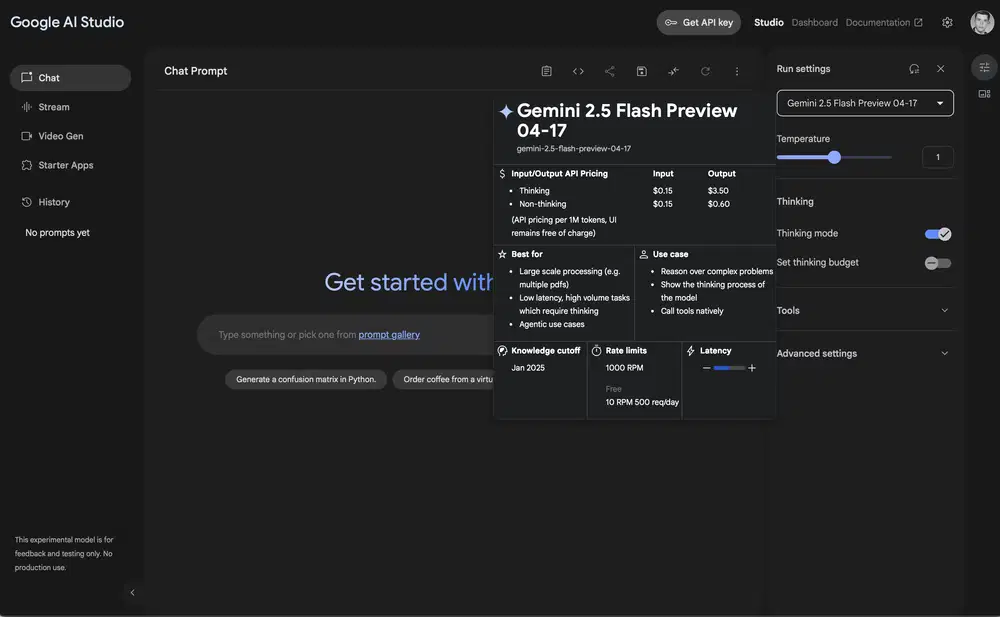Reset run settings to default icon

pos(914,69)
